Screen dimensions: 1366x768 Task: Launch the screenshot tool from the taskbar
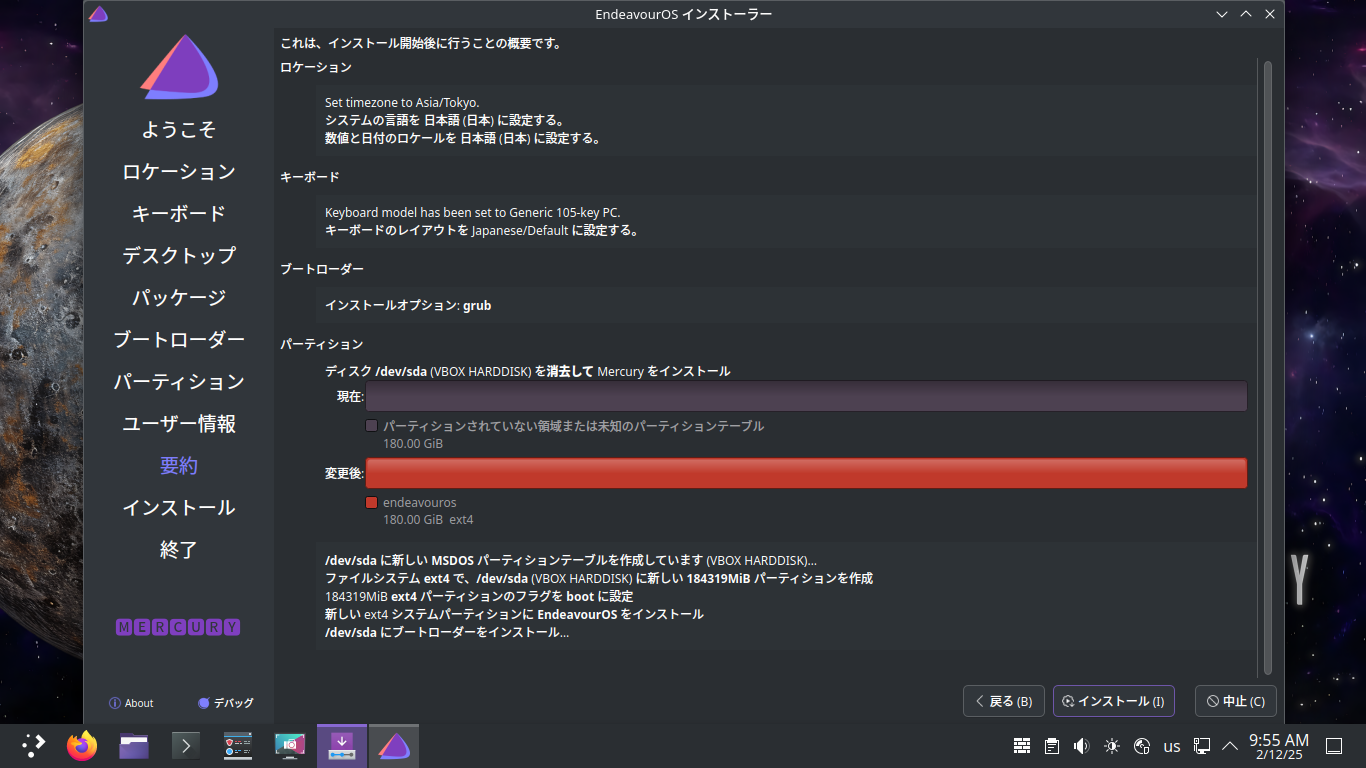(x=290, y=745)
